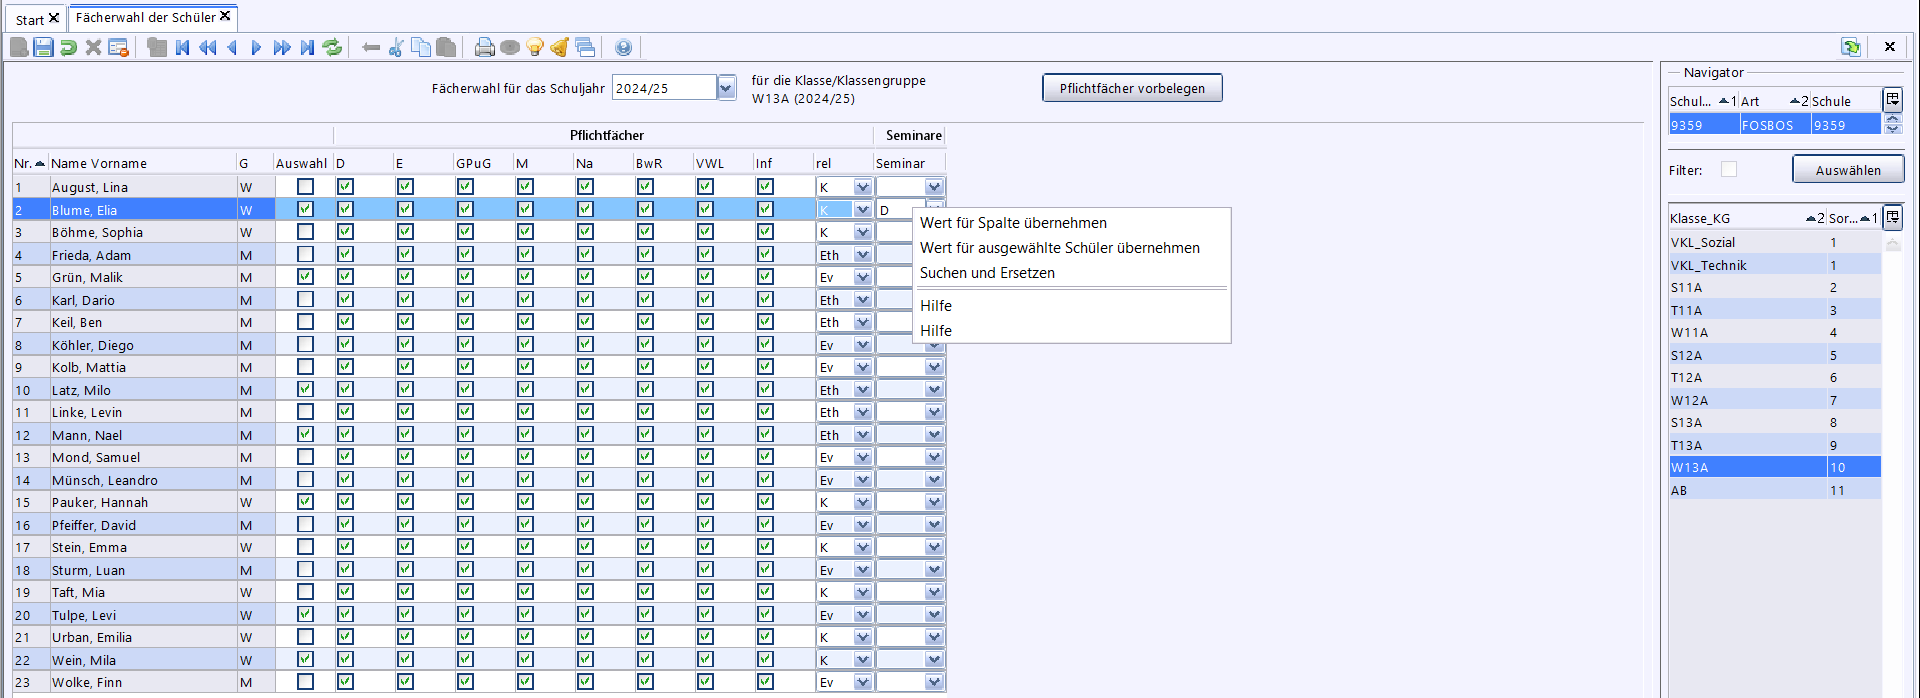Viewport: 1920px width, 698px height.
Task: Open the rel dropdown for Pauker, Hannah
Action: (862, 502)
